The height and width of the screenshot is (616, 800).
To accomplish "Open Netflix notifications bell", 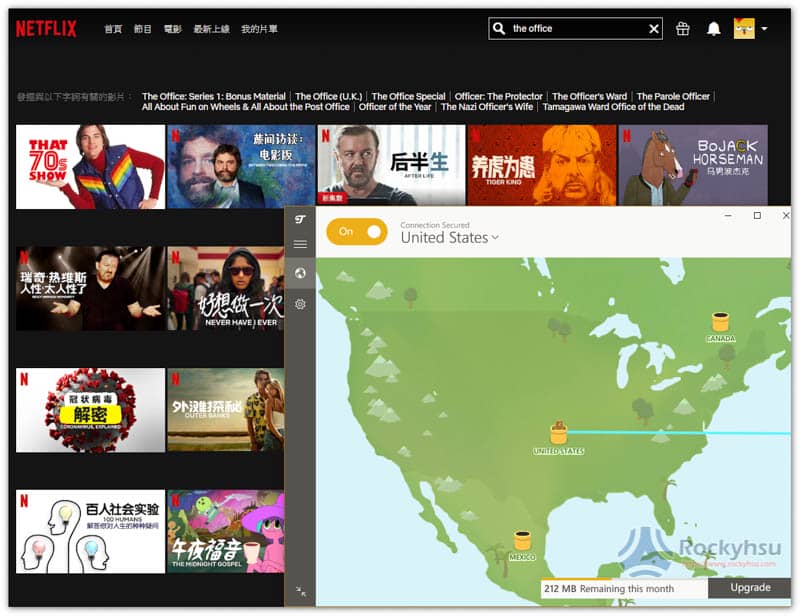I will 713,29.
